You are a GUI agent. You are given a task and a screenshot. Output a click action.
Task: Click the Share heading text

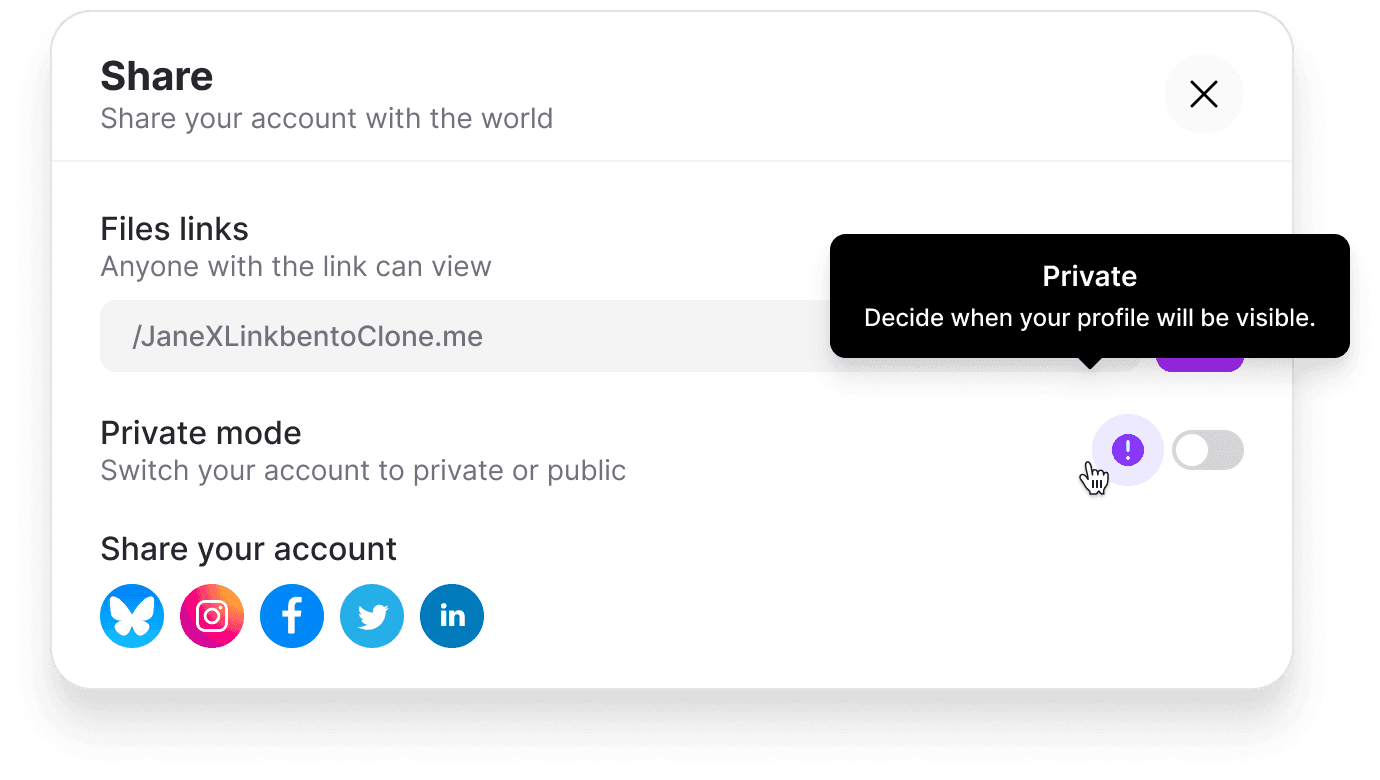(x=156, y=75)
